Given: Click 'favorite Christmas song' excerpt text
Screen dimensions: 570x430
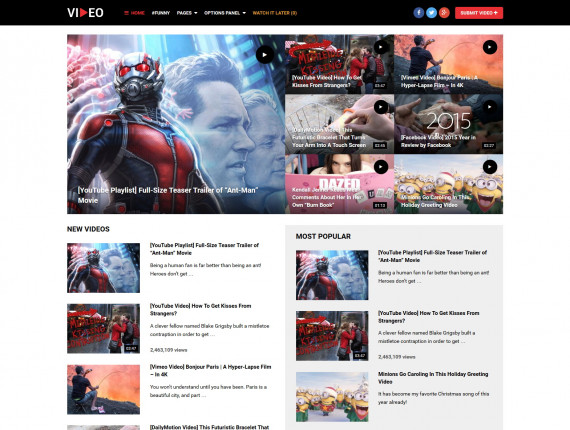Looking at the screenshot, I should pyautogui.click(x=434, y=398).
